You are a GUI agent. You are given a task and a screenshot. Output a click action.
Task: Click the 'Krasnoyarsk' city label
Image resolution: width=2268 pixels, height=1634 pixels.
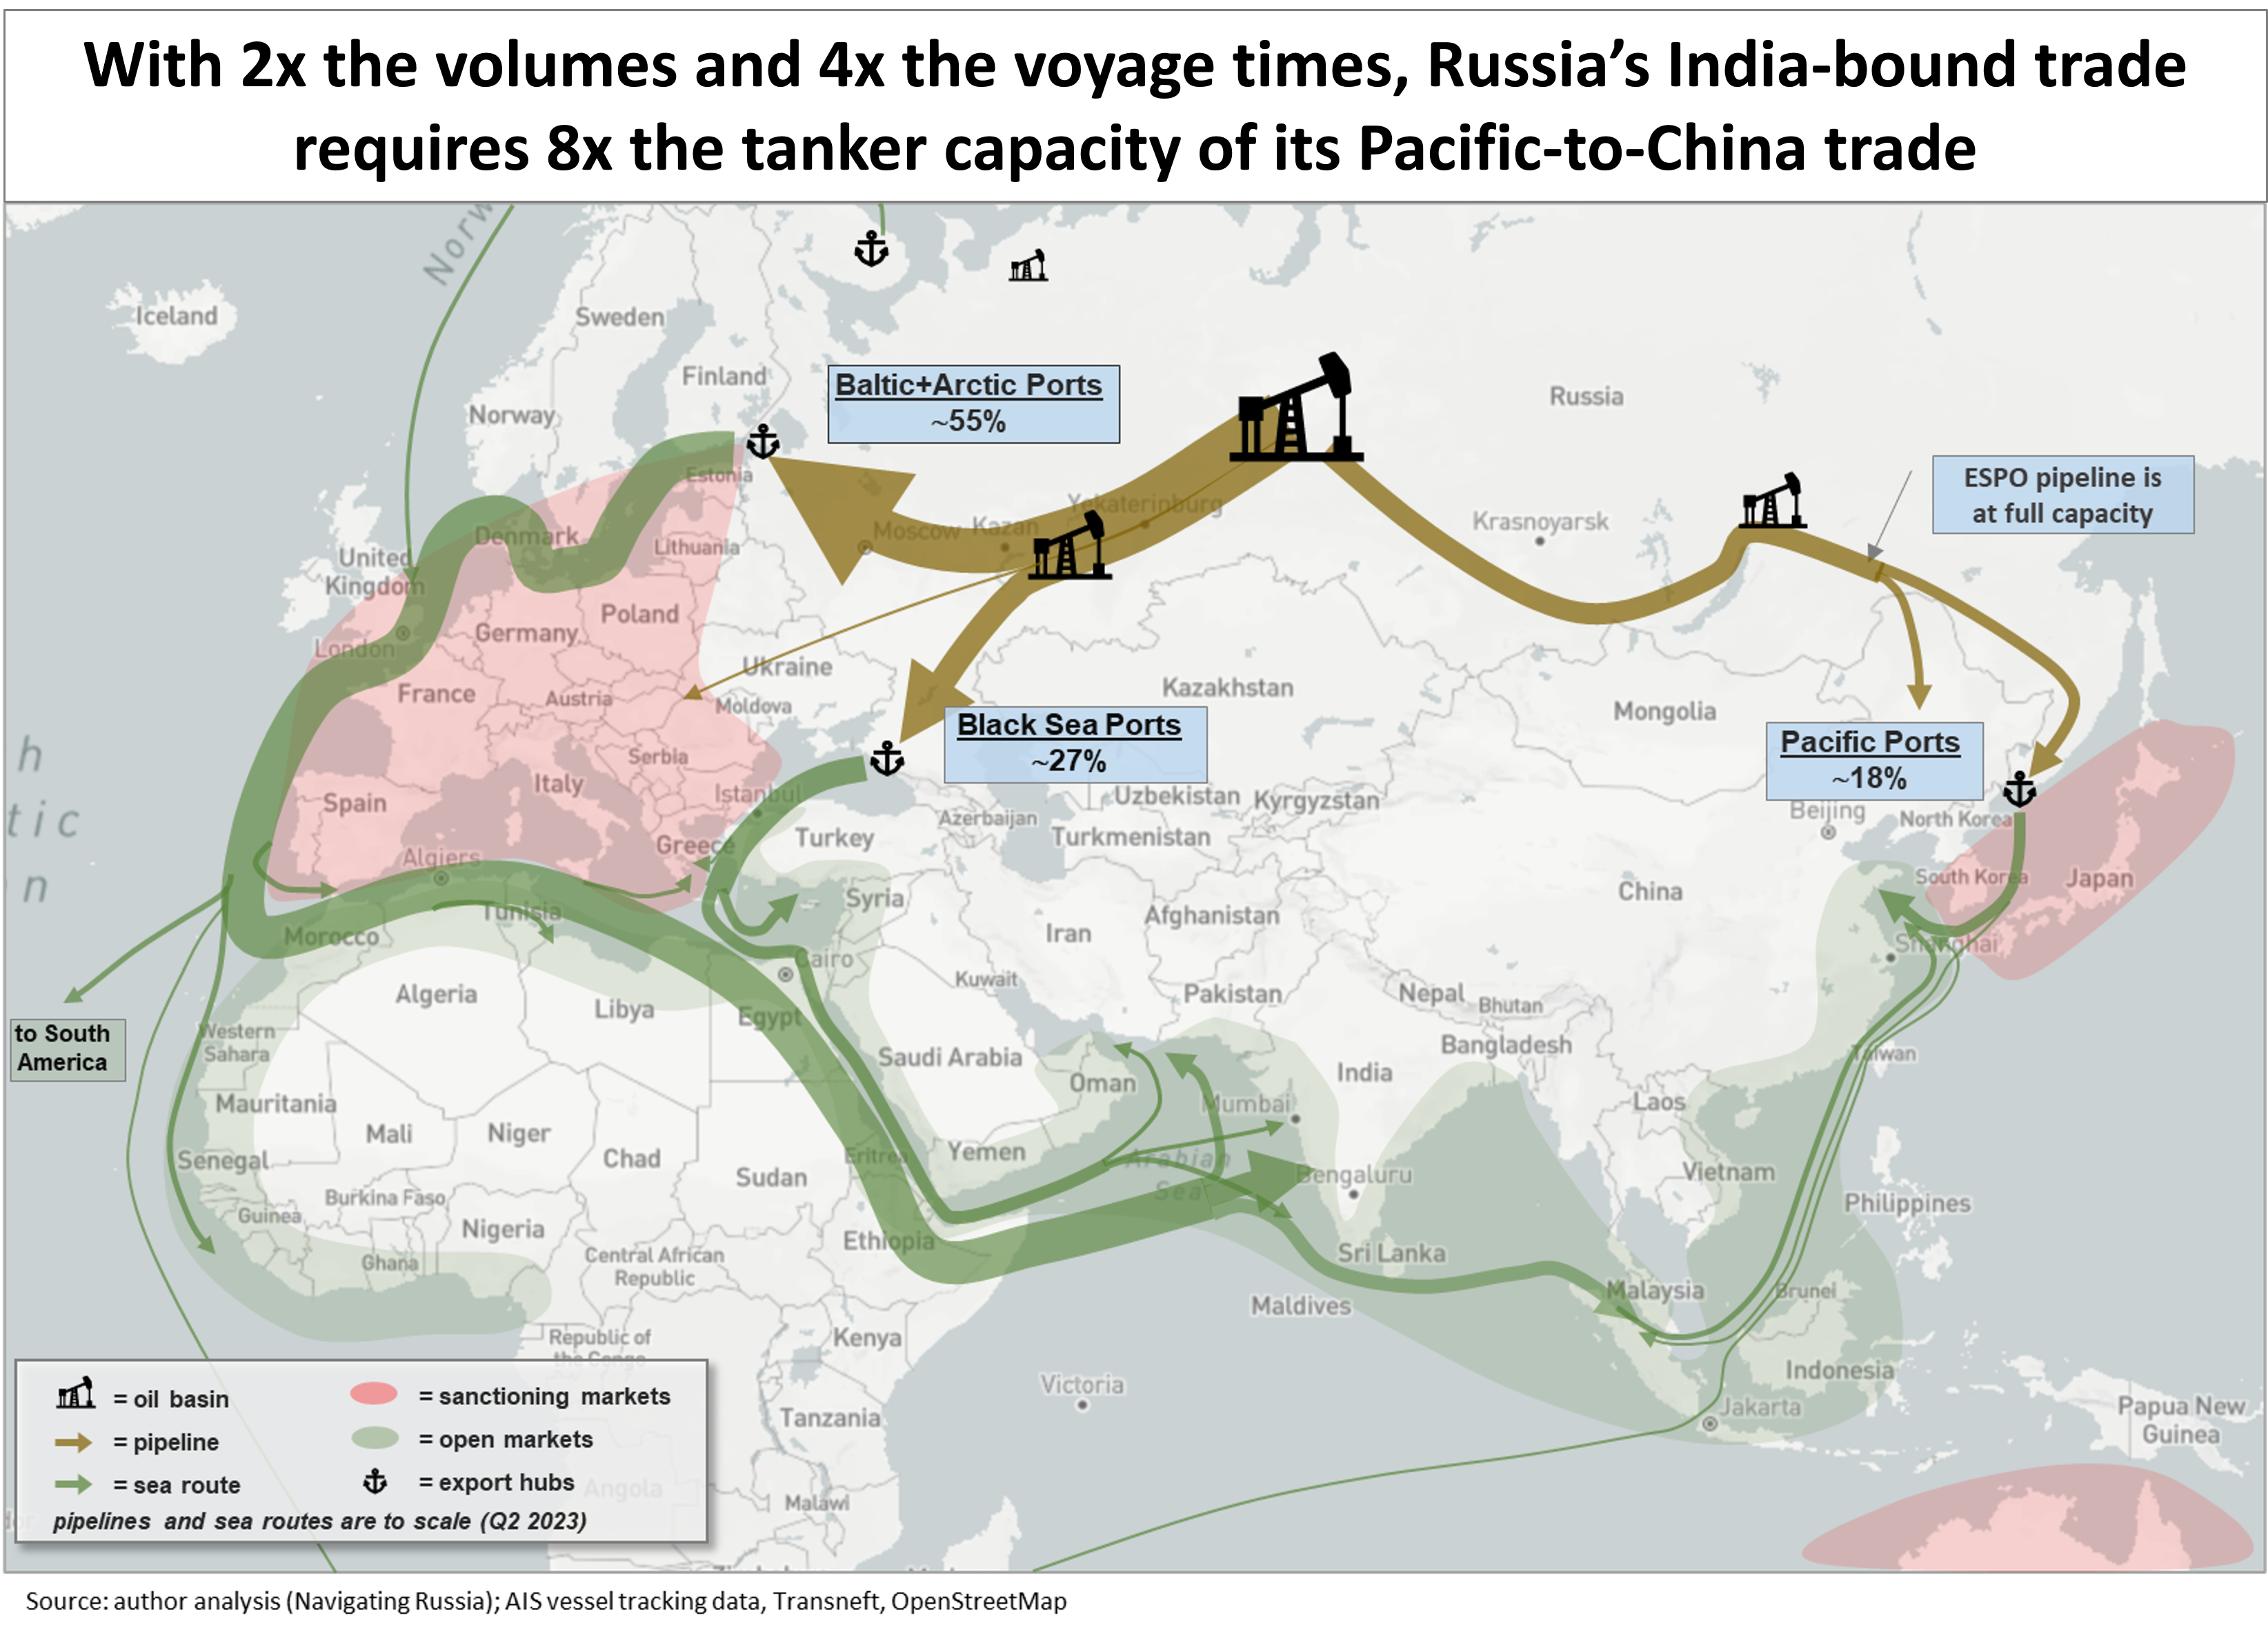click(1540, 521)
